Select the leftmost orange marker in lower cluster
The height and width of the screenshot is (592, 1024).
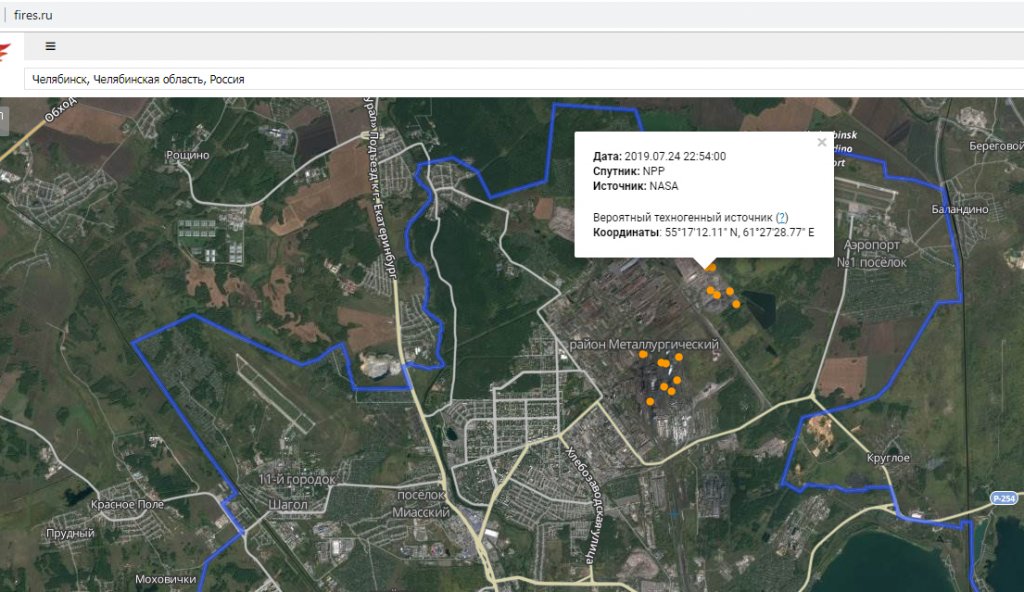[x=643, y=355]
